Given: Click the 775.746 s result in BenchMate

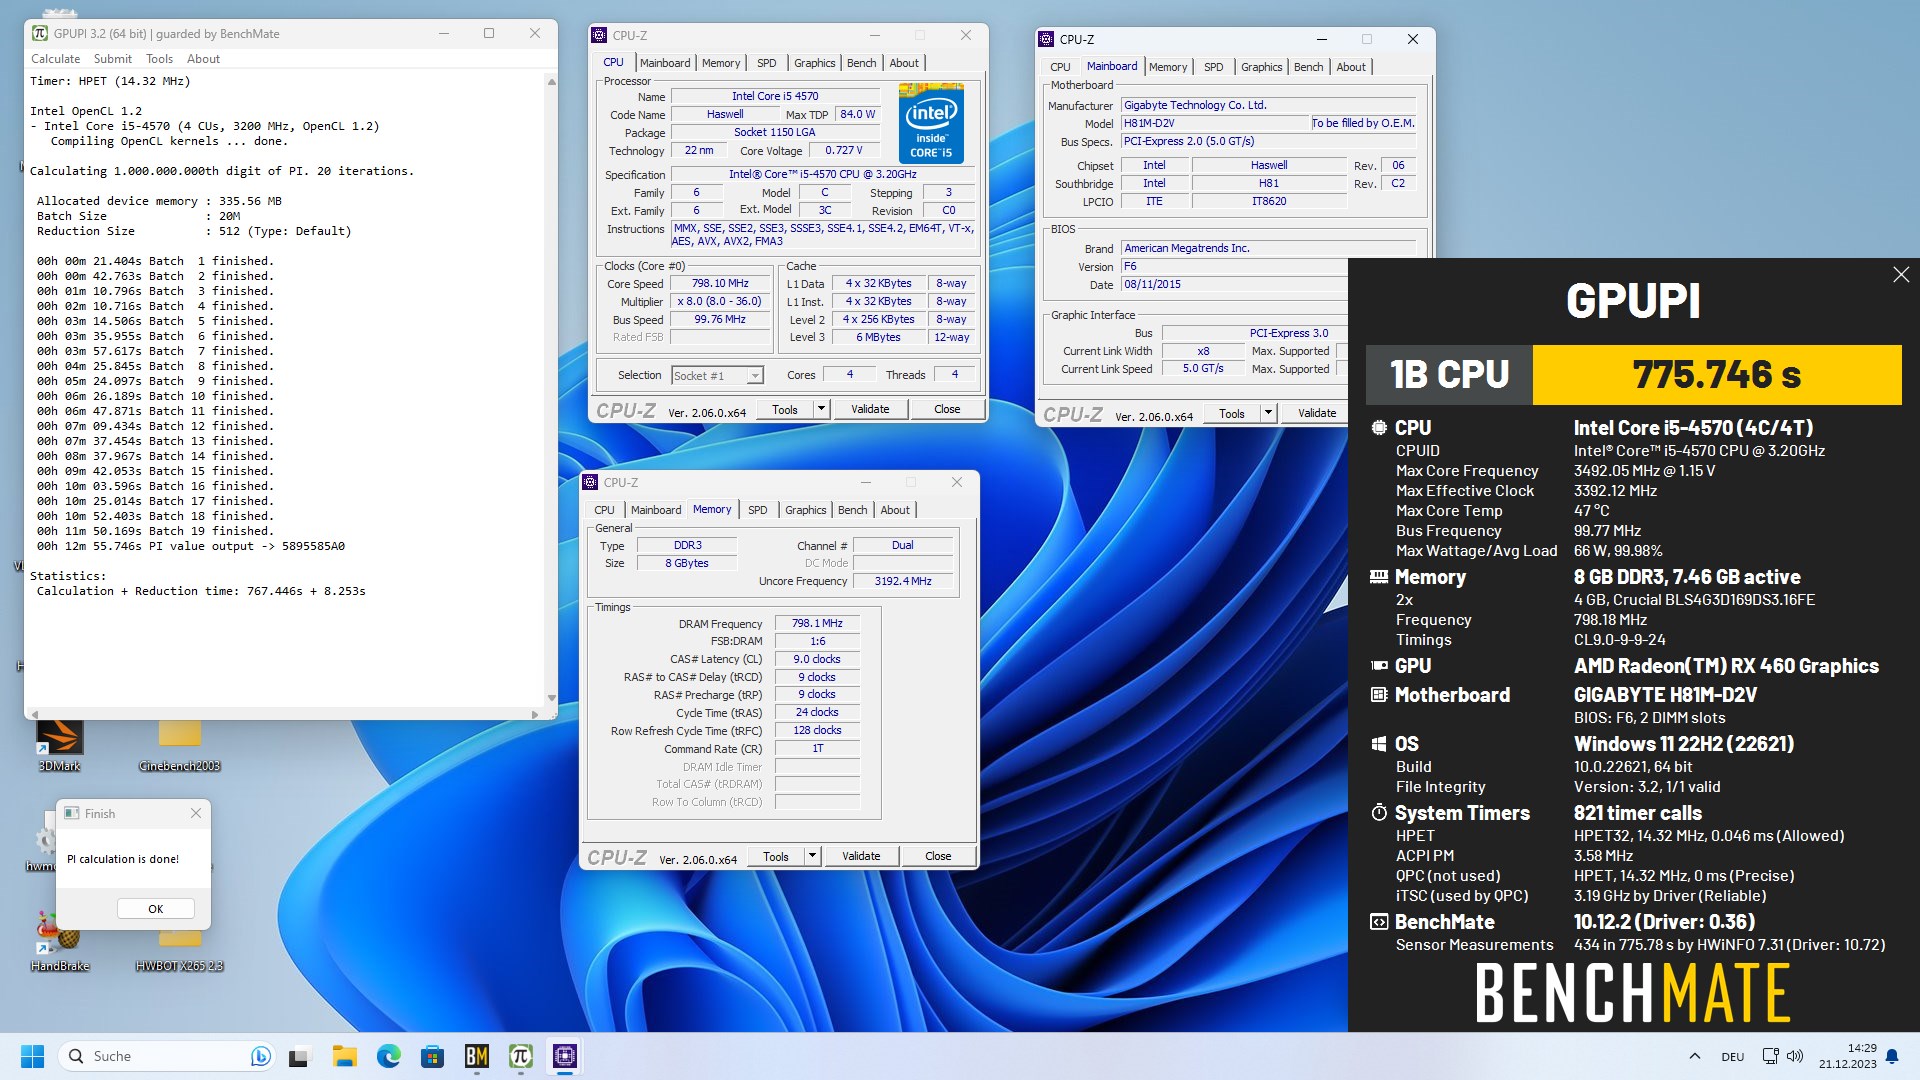Looking at the screenshot, I should coord(1716,375).
